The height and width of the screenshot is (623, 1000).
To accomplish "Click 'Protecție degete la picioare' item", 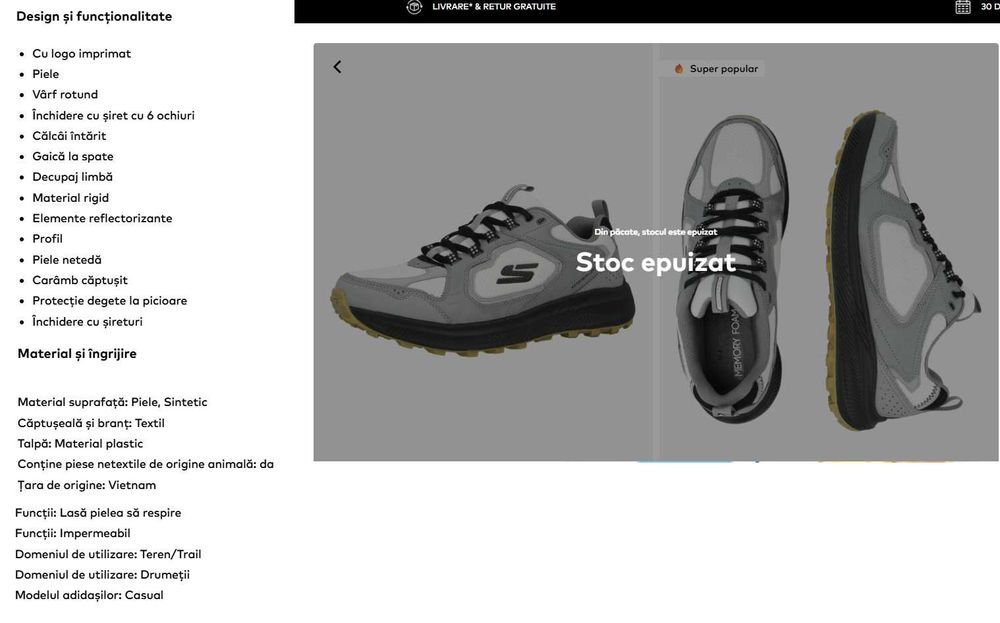I will [110, 300].
